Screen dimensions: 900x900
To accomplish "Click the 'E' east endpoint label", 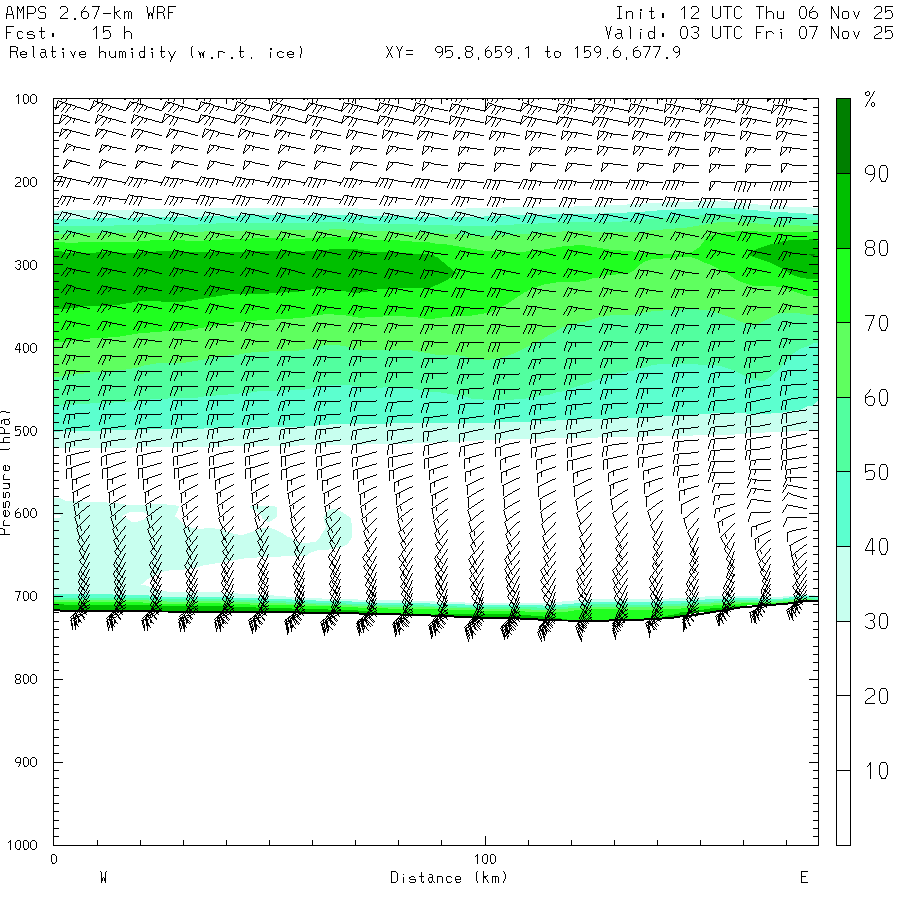I will 804,878.
